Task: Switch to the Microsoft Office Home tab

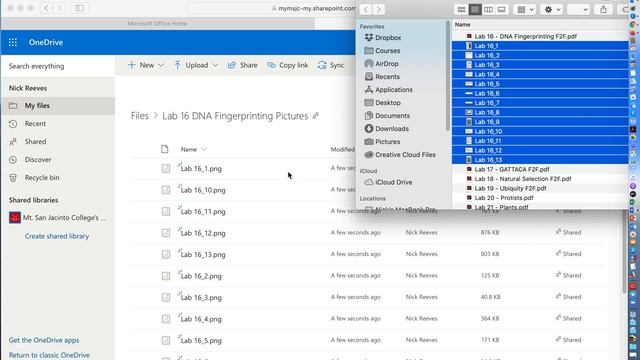Action: click(158, 24)
